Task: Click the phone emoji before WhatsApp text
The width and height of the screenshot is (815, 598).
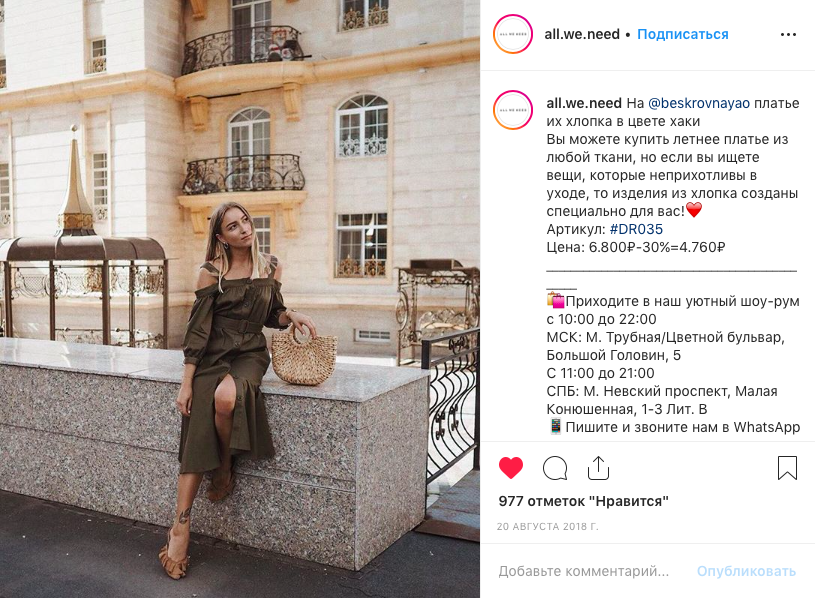Action: tap(556, 427)
